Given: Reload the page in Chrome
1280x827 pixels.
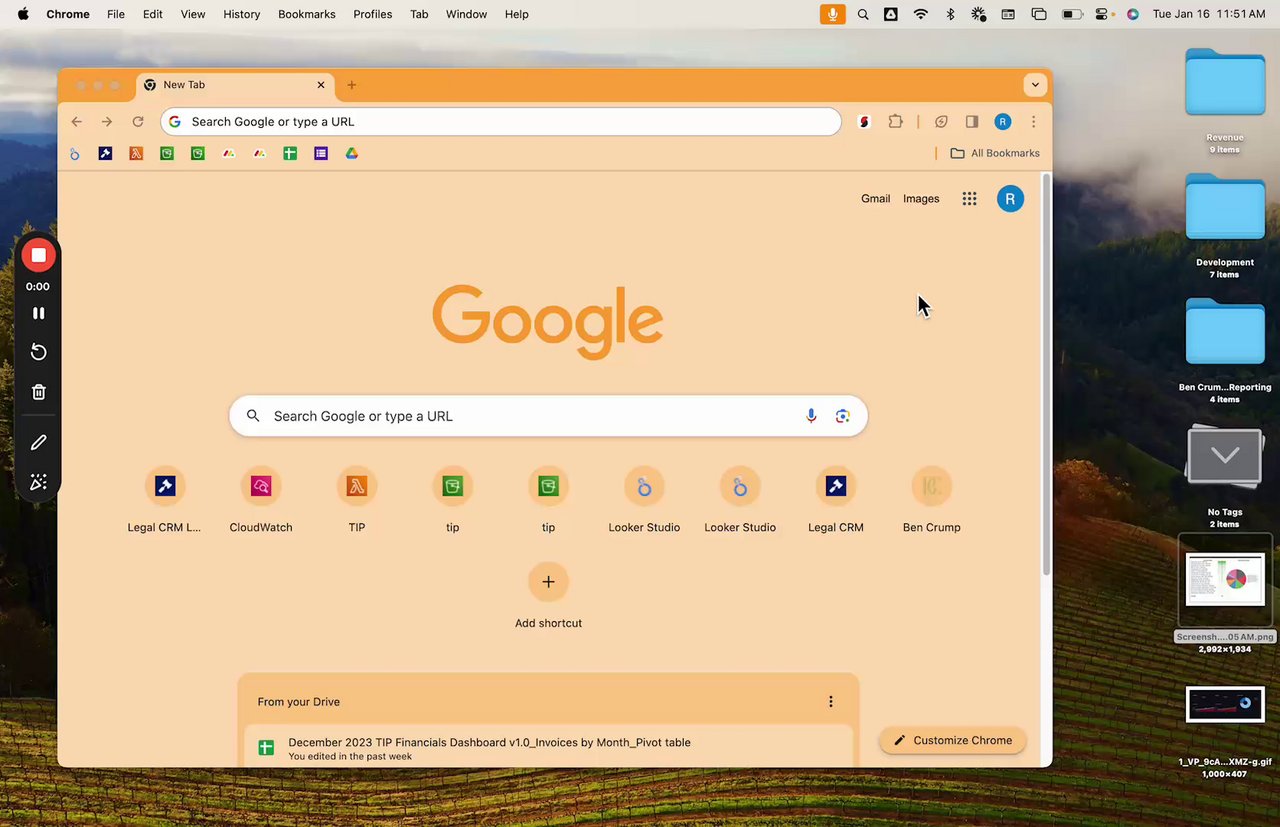Looking at the screenshot, I should tap(138, 122).
